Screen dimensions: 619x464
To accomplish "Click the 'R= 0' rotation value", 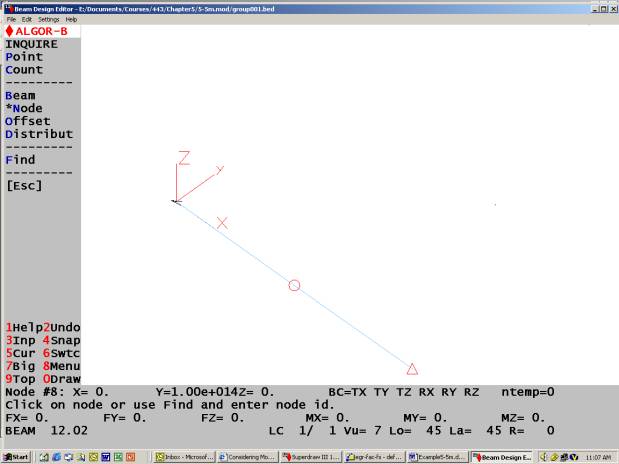I will [x=532, y=430].
